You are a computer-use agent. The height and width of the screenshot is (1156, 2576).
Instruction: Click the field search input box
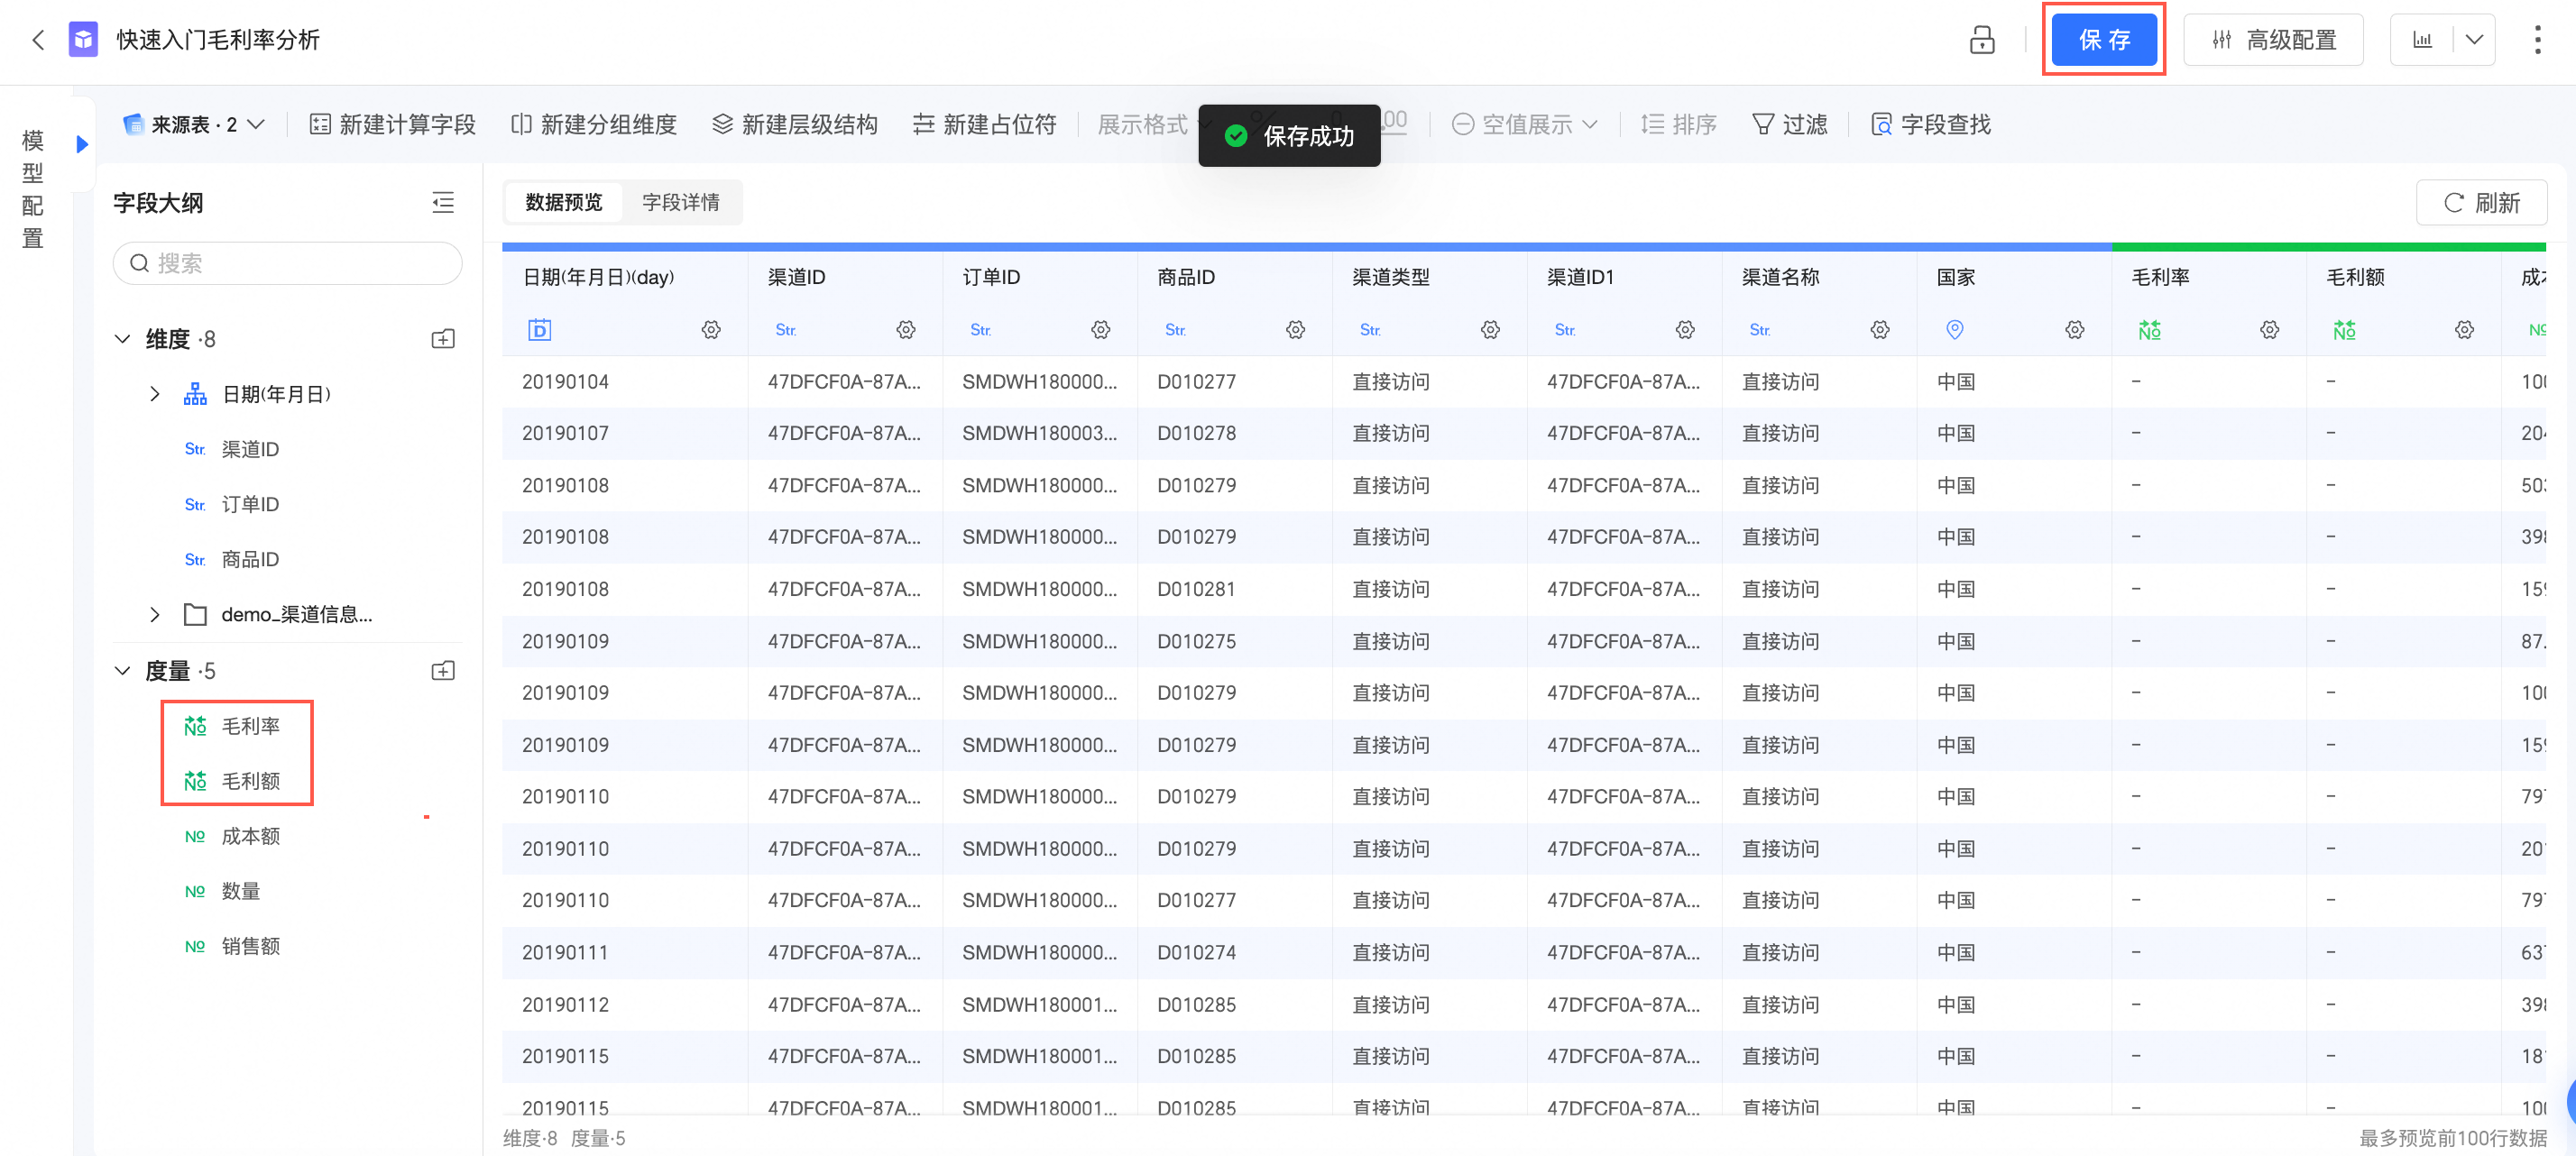[288, 263]
